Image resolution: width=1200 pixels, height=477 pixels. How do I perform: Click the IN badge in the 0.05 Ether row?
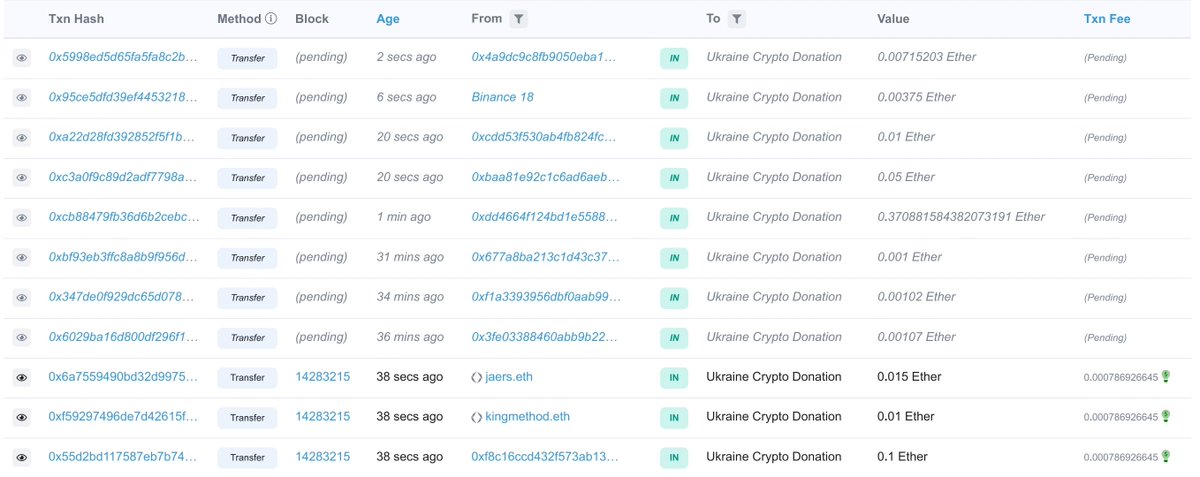point(674,178)
